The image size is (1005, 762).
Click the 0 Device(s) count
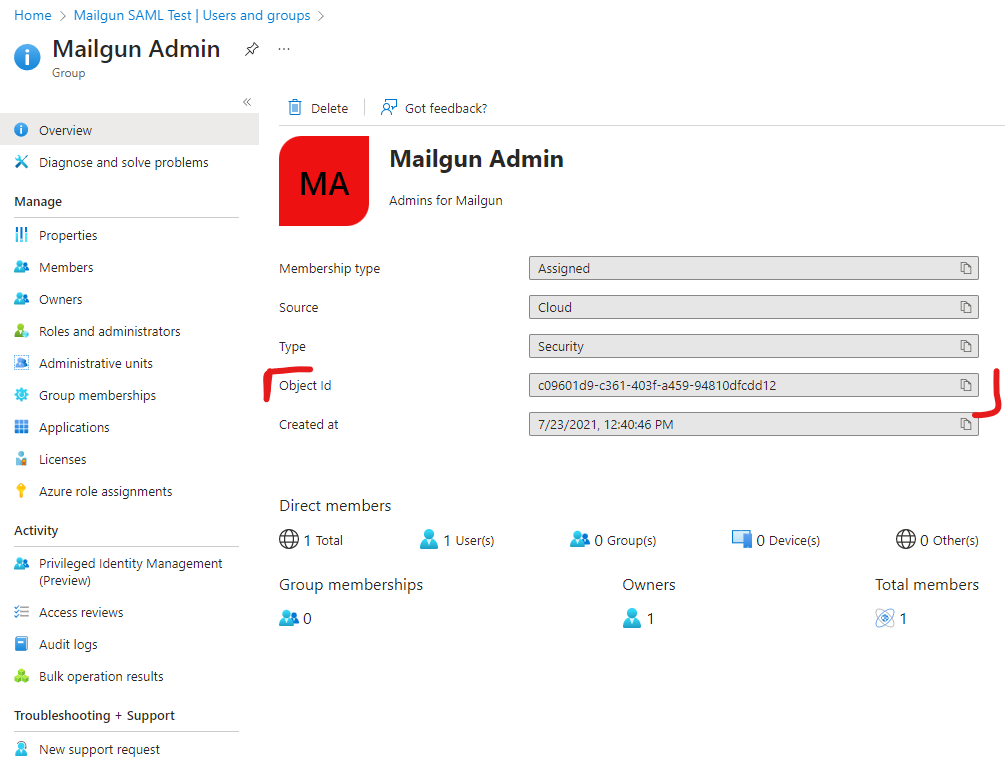(776, 540)
